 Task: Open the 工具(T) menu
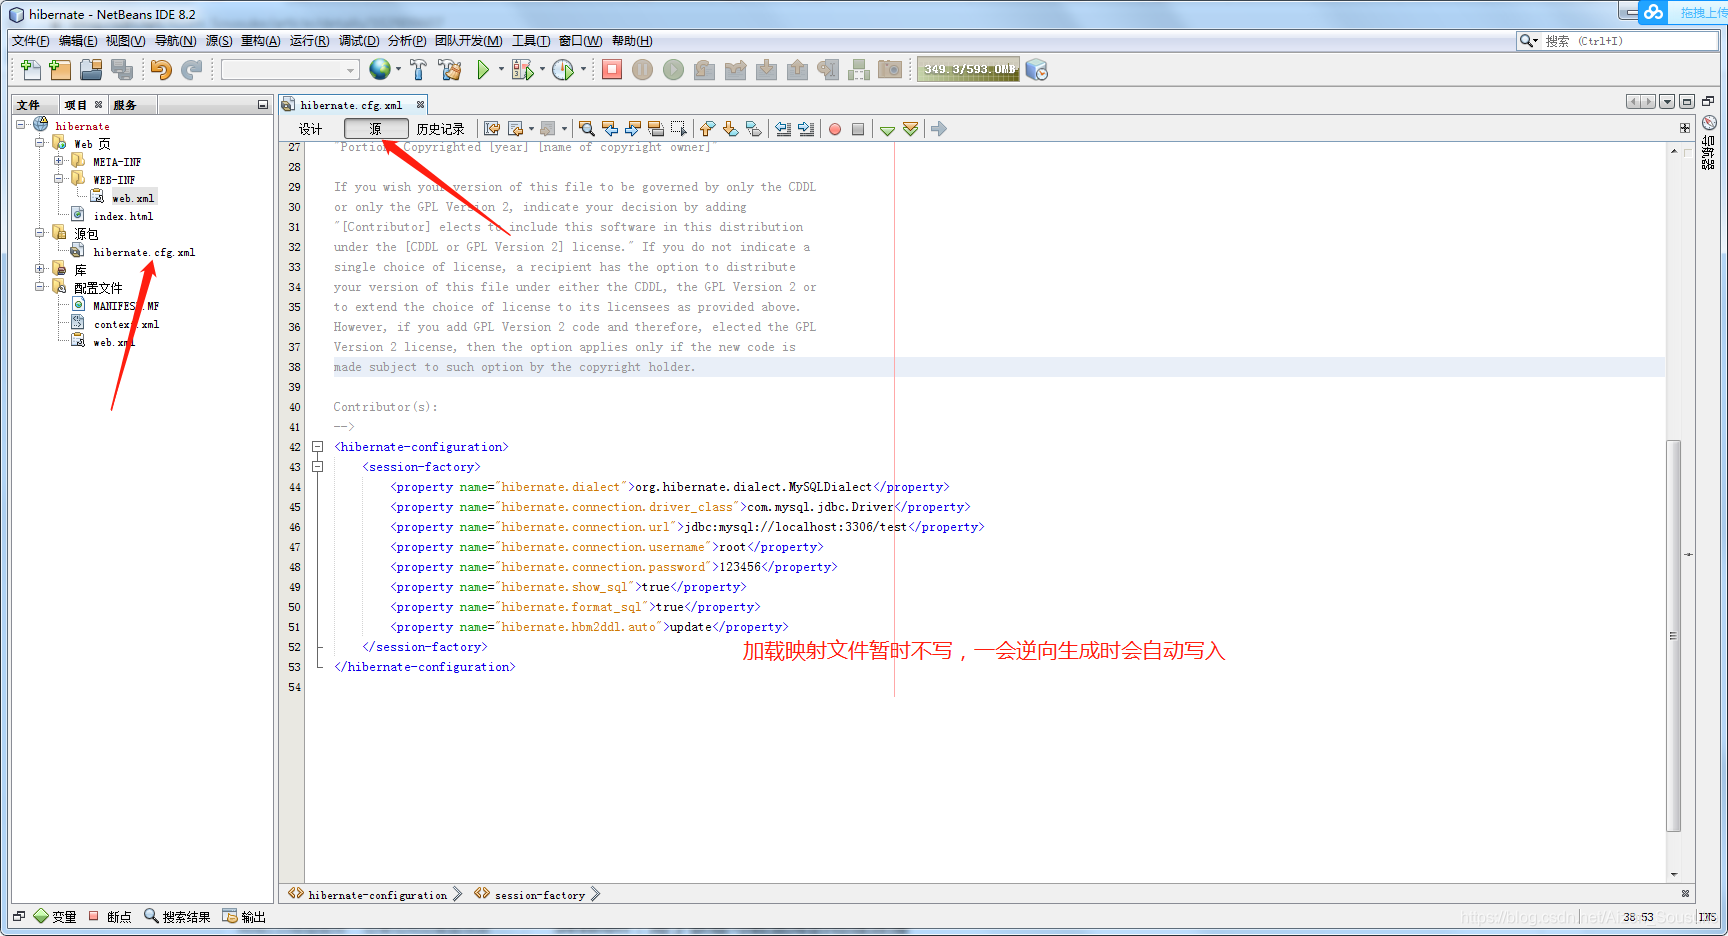click(531, 41)
